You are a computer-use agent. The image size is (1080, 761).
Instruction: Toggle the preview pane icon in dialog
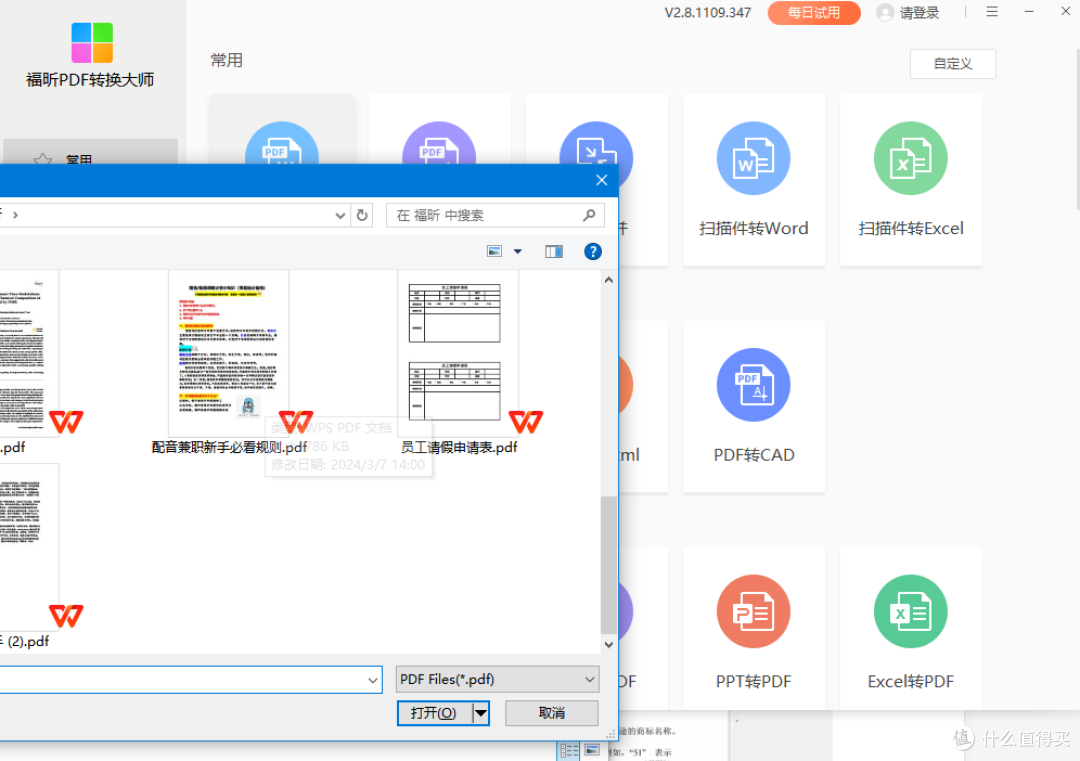pyautogui.click(x=554, y=251)
